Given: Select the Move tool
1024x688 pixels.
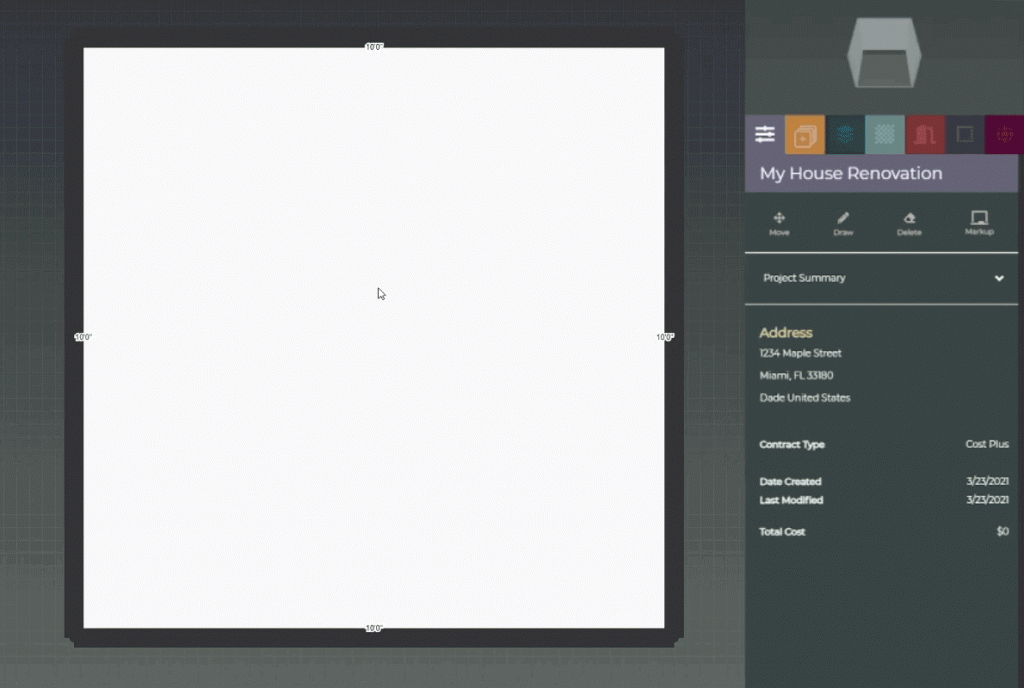Looking at the screenshot, I should (x=779, y=223).
